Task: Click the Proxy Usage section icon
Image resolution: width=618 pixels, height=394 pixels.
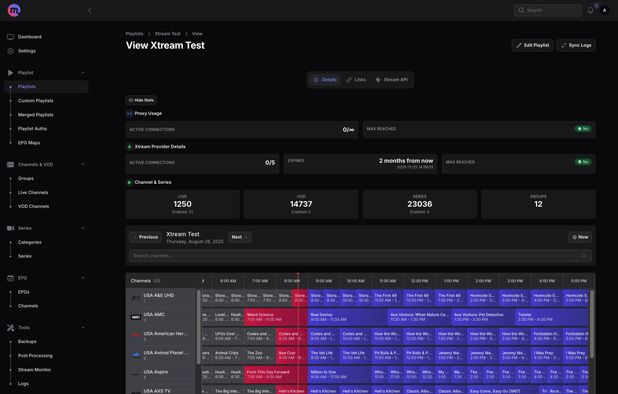Action: tap(129, 113)
